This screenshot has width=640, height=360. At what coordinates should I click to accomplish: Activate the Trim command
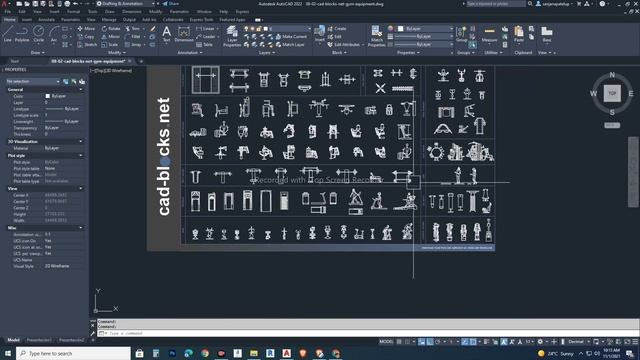tap(133, 29)
